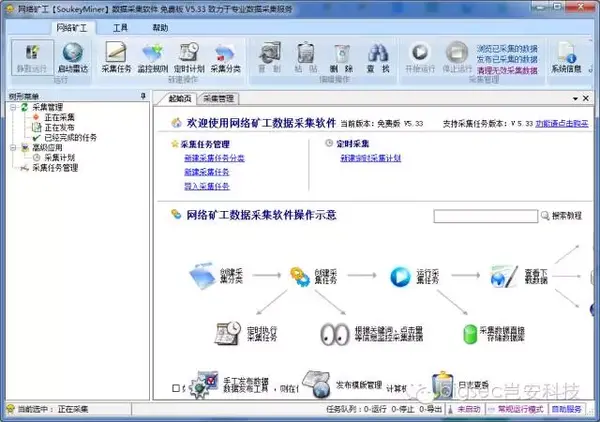Click 清理无效采集数据 in ribbon
The height and width of the screenshot is (422, 600).
[507, 70]
